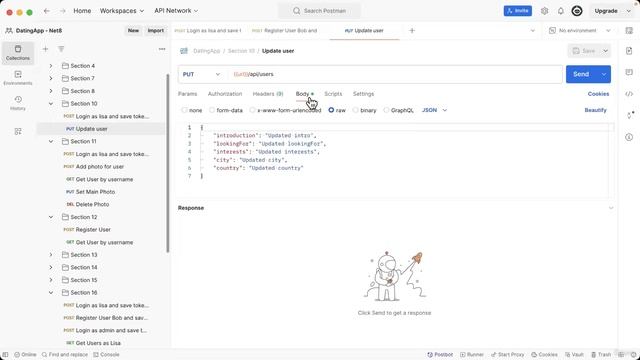Switch to the Authorization tab

tap(225, 94)
